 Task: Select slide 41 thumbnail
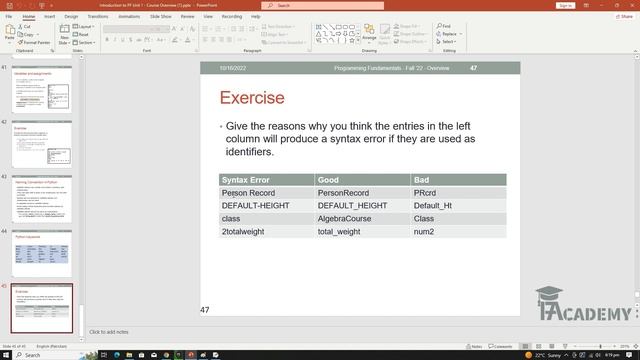pyautogui.click(x=42, y=90)
